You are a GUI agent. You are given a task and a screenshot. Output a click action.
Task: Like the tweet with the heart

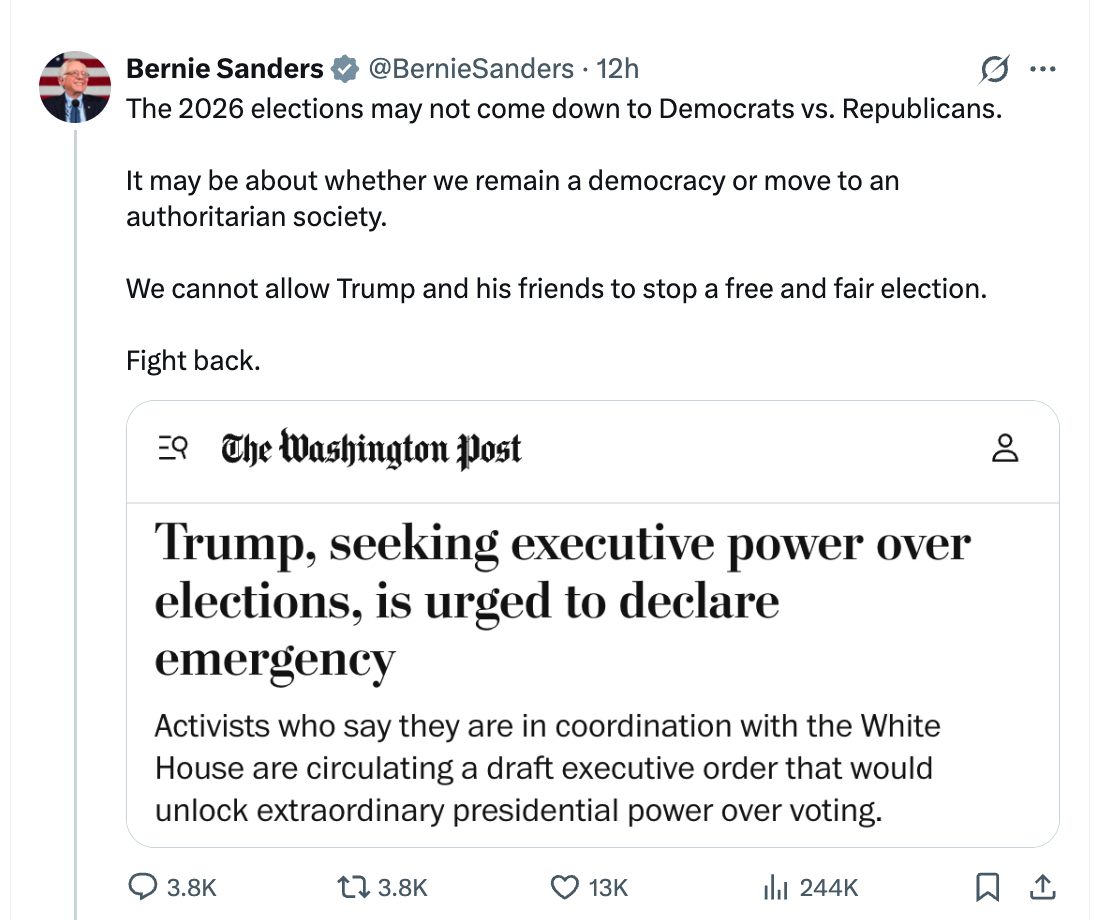(x=566, y=886)
